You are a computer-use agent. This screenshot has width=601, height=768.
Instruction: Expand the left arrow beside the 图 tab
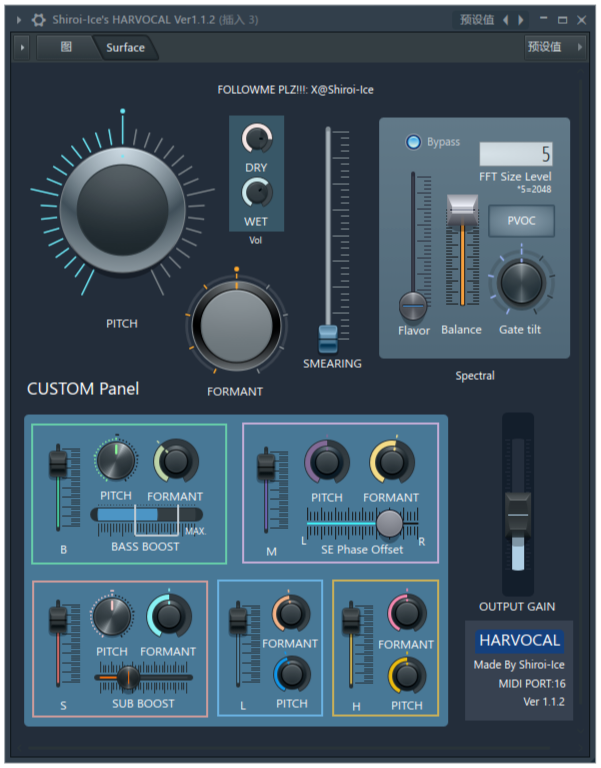pyautogui.click(x=22, y=47)
